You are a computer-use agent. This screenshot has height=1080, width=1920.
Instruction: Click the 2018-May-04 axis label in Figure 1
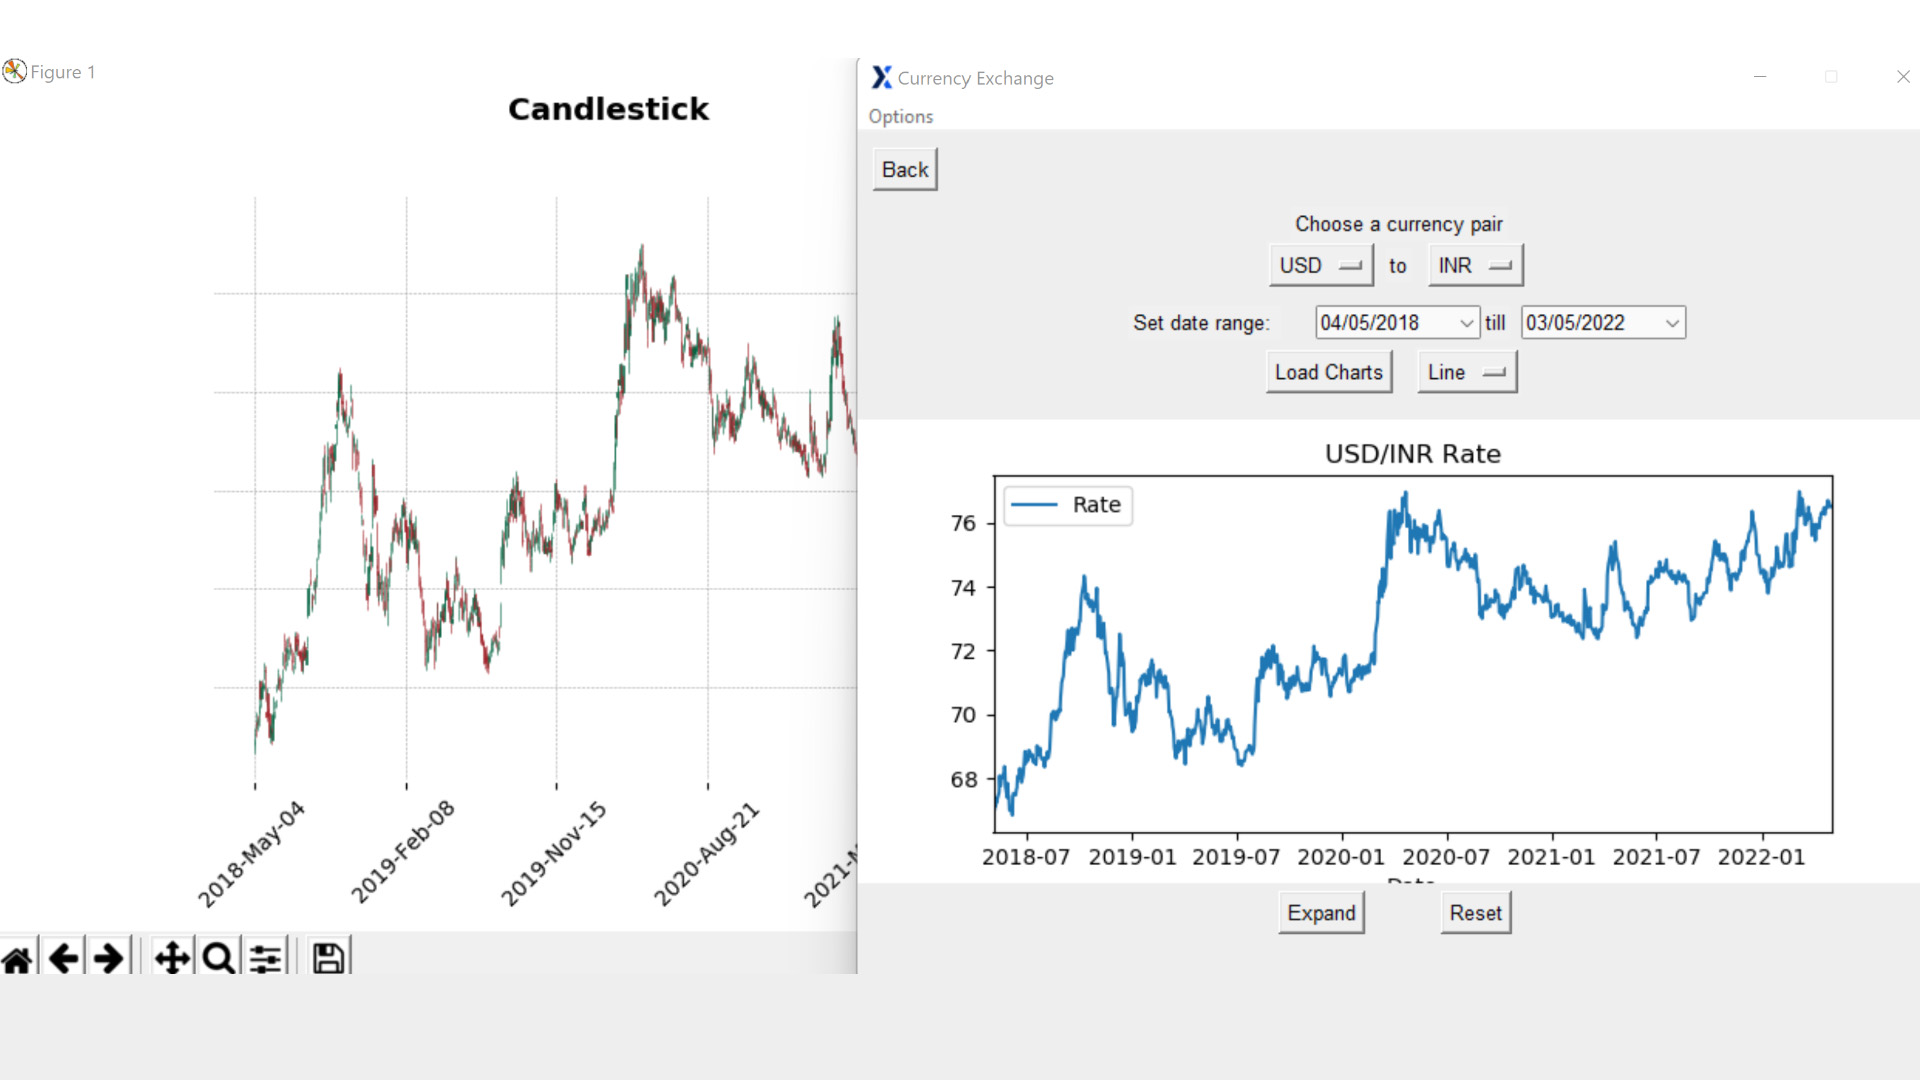251,854
